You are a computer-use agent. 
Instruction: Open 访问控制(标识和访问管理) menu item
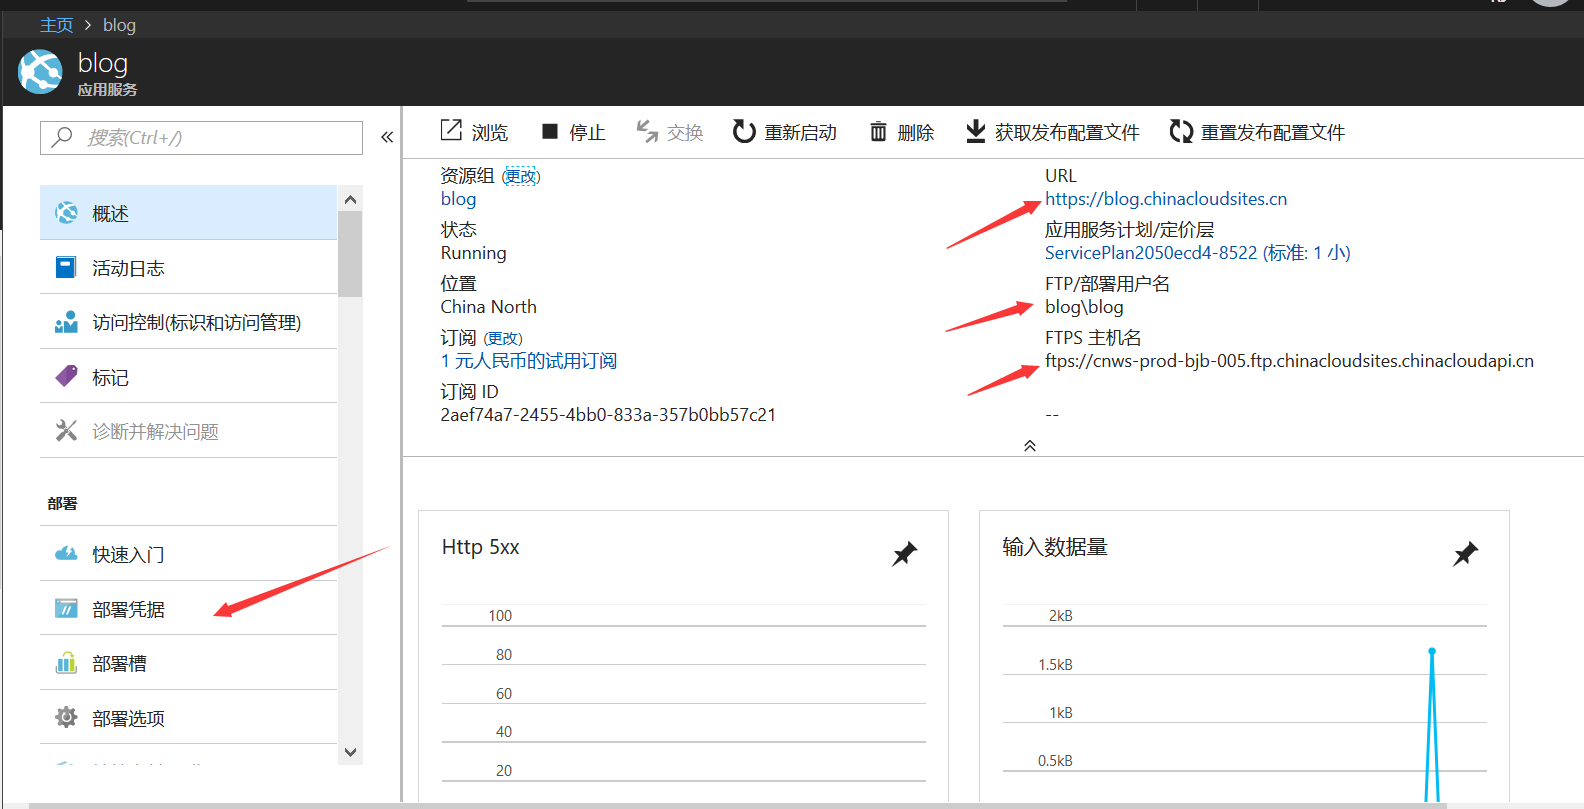click(188, 322)
